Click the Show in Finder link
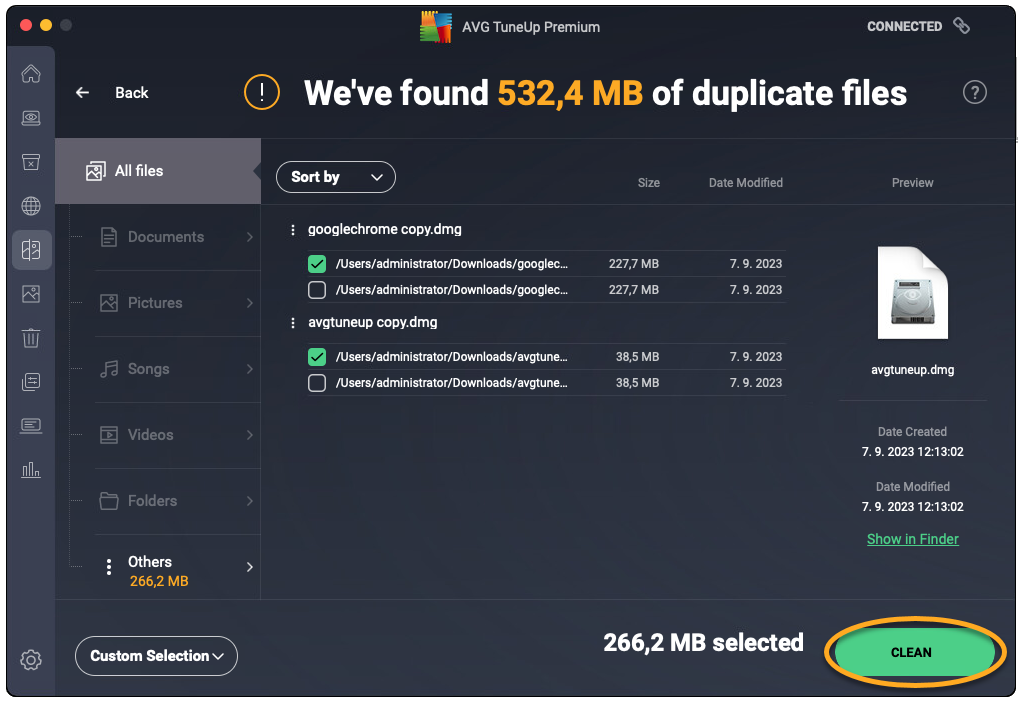Viewport: 1022px width, 704px height. click(912, 539)
